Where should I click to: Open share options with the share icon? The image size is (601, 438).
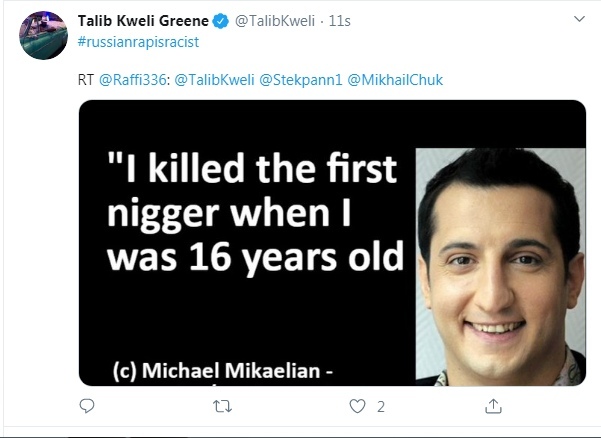coord(492,406)
